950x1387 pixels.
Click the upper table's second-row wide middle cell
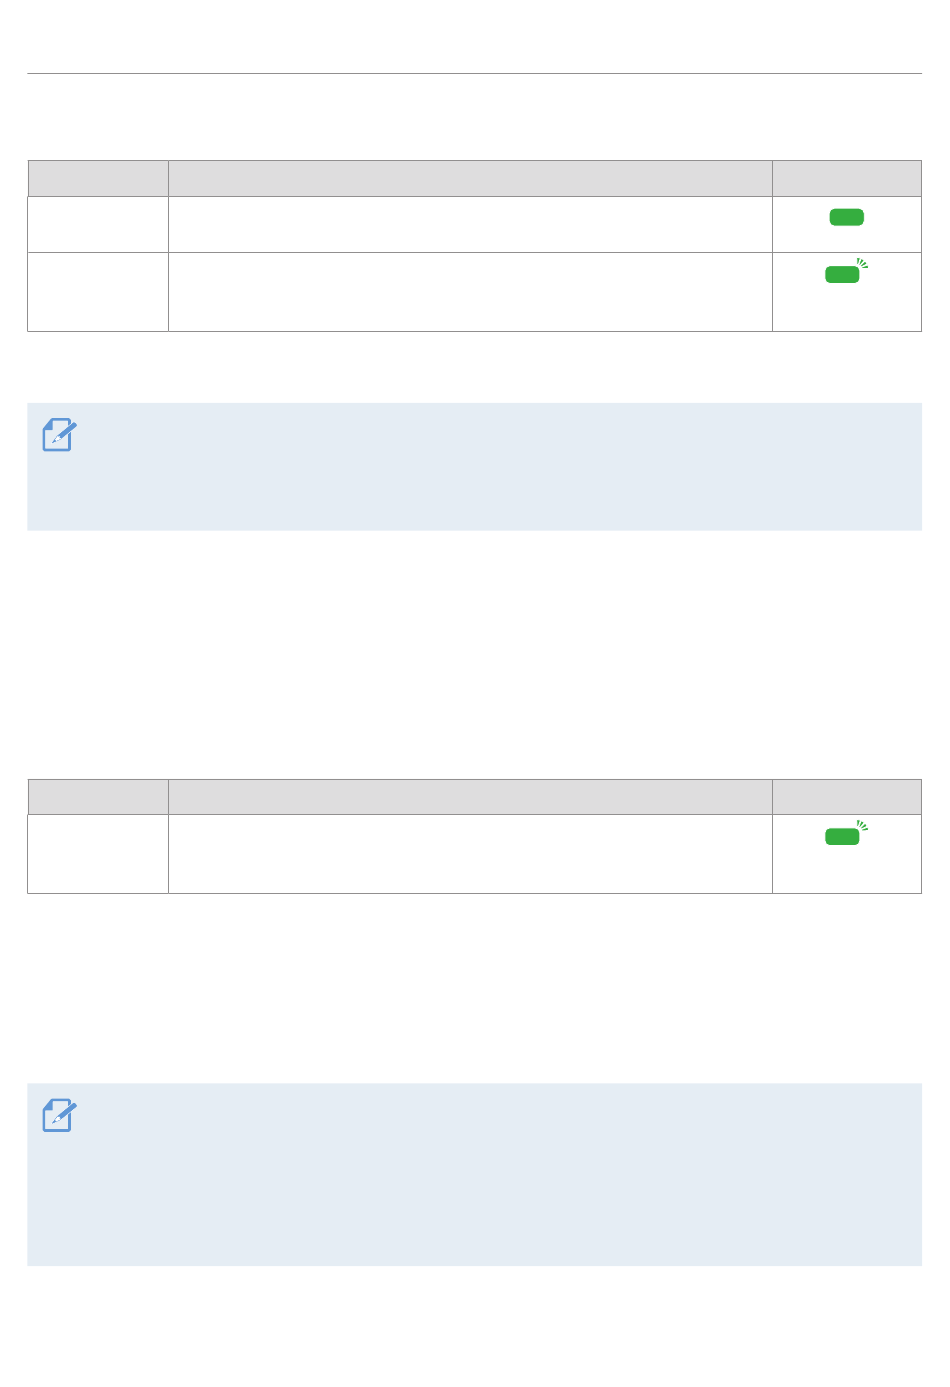point(470,292)
